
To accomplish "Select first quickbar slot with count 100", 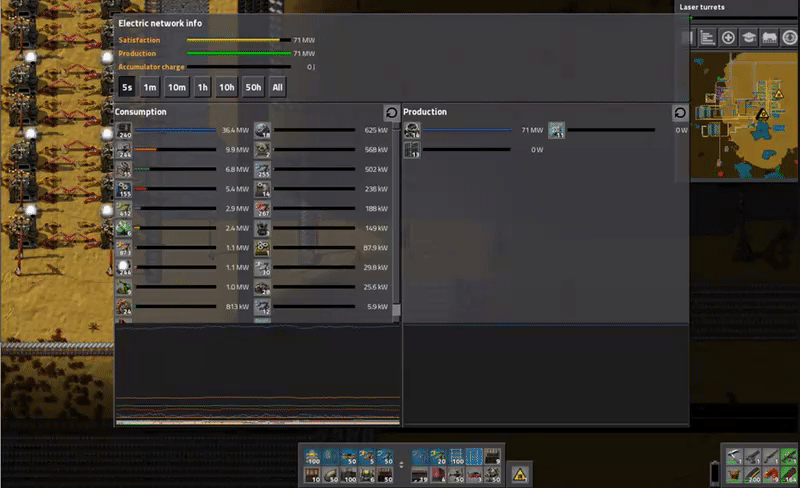I will [x=312, y=456].
